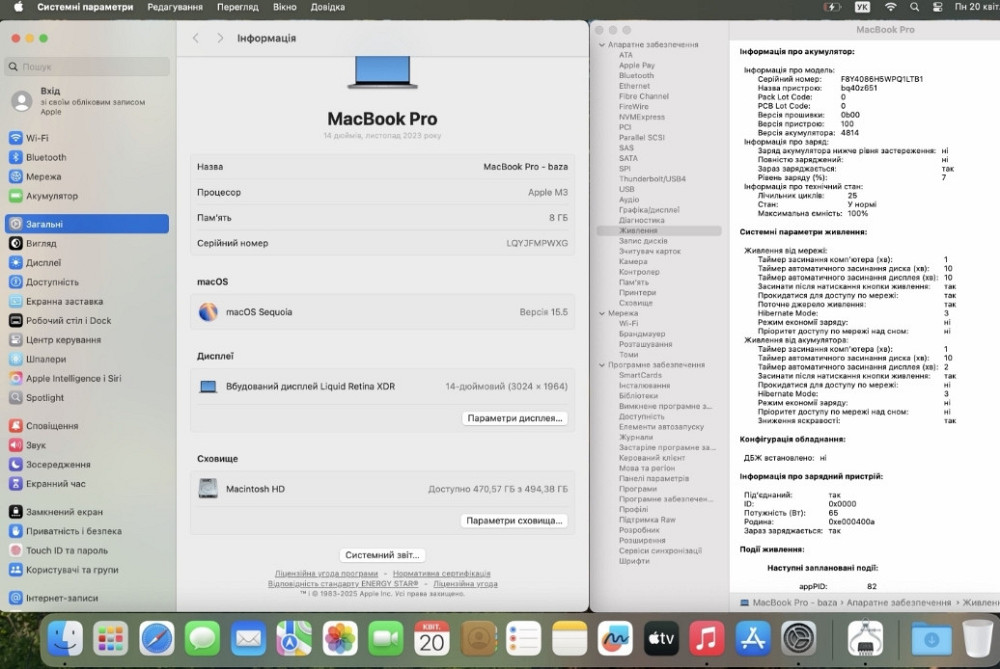The width and height of the screenshot is (1000, 669).
Task: Open Дисплеї settings from sidebar
Action: click(x=36, y=262)
